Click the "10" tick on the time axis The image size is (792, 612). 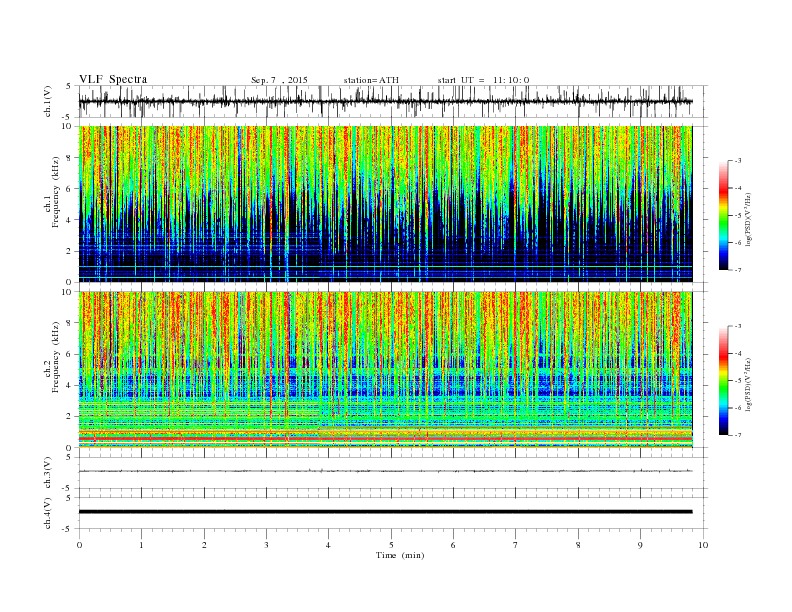(x=703, y=545)
